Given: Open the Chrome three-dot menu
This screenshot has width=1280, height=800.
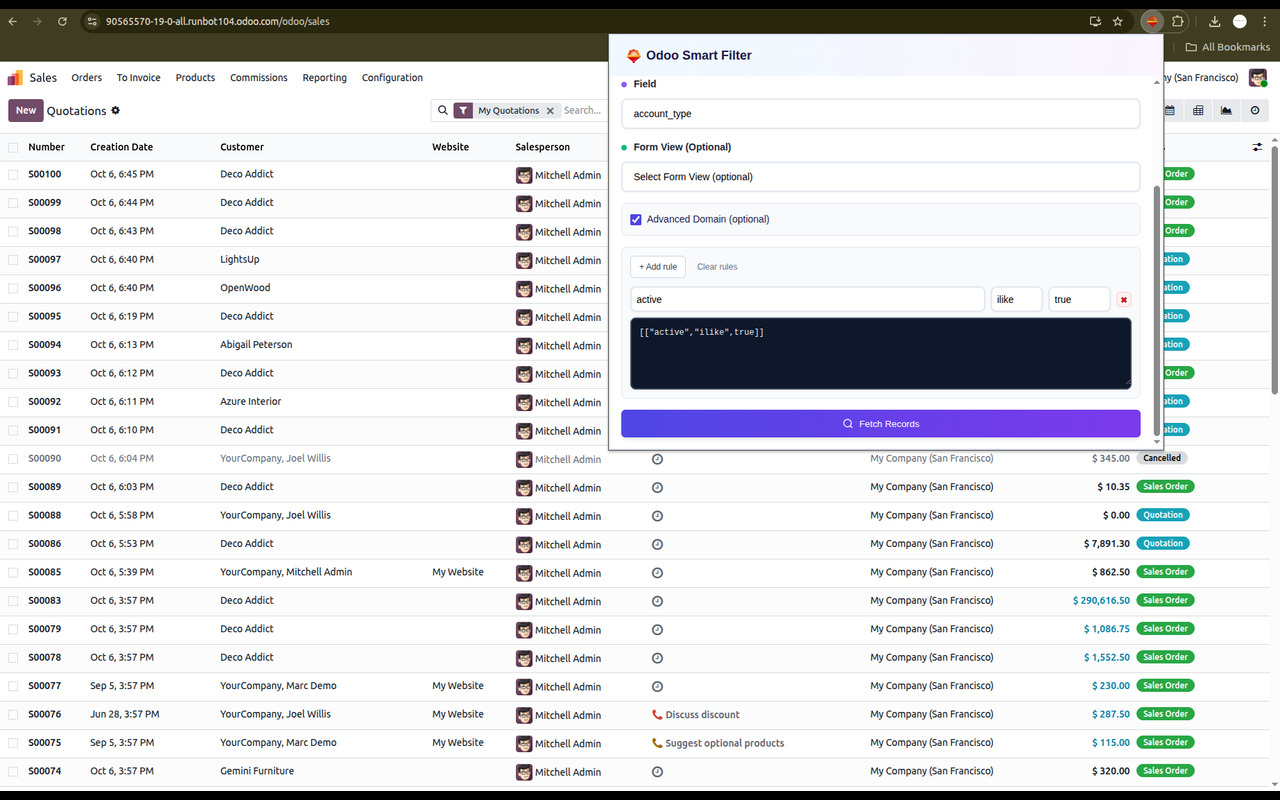Looking at the screenshot, I should (1264, 21).
